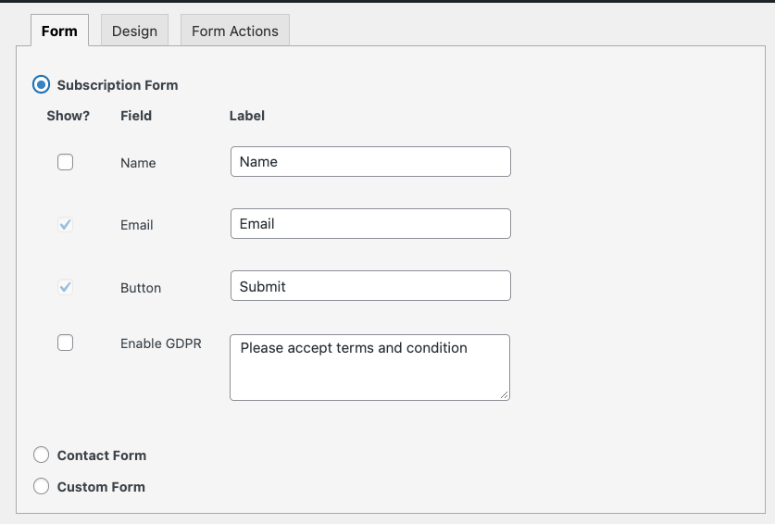Image resolution: width=775 pixels, height=524 pixels.
Task: Select the Subscription Form radio button
Action: click(x=41, y=85)
